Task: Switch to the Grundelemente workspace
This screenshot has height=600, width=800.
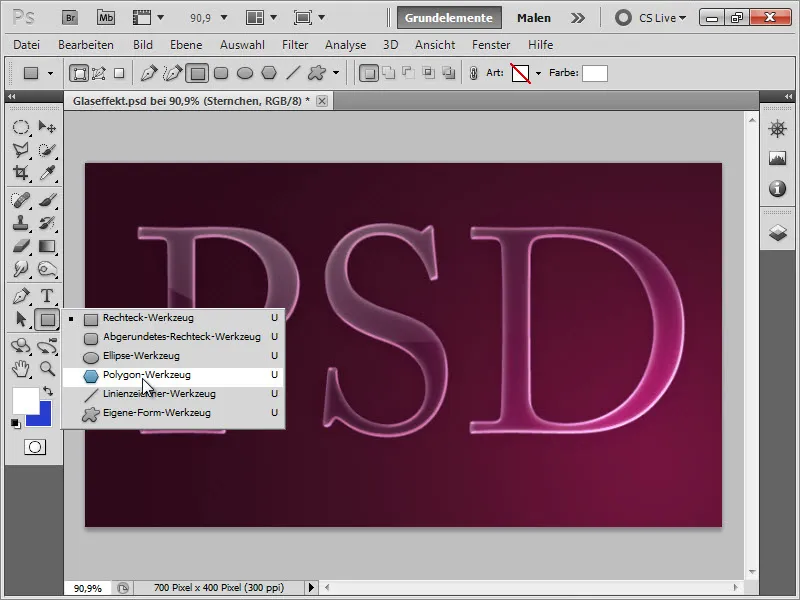Action: click(449, 18)
